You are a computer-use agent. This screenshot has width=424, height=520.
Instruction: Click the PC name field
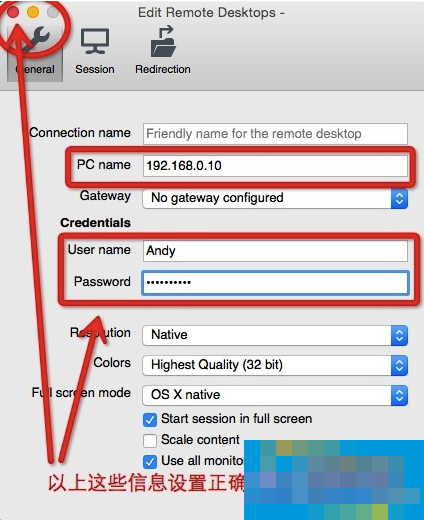click(275, 166)
